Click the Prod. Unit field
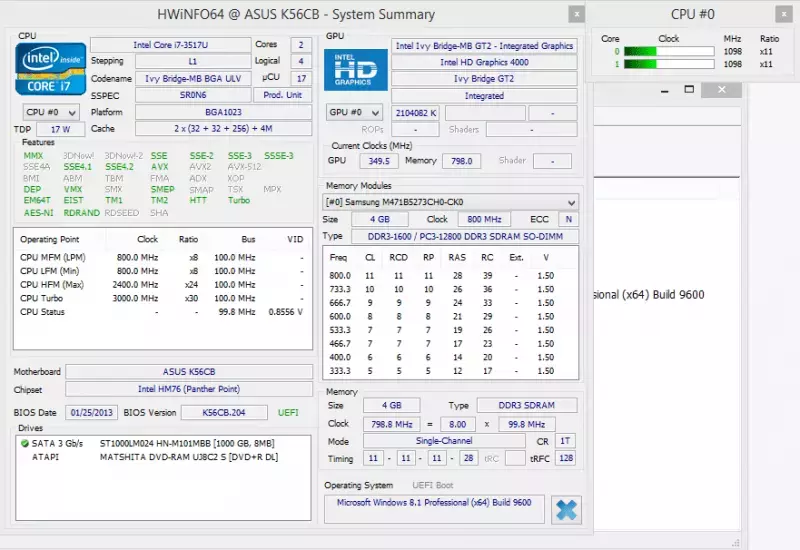The image size is (800, 550). click(x=282, y=95)
